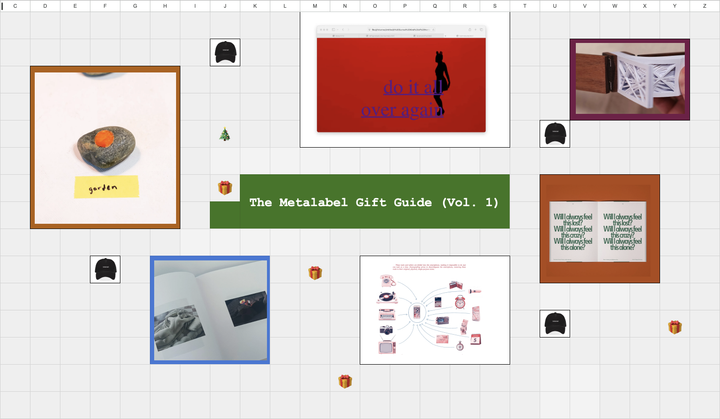This screenshot has width=720, height=419.
Task: Select column header Z
Action: pos(705,6)
